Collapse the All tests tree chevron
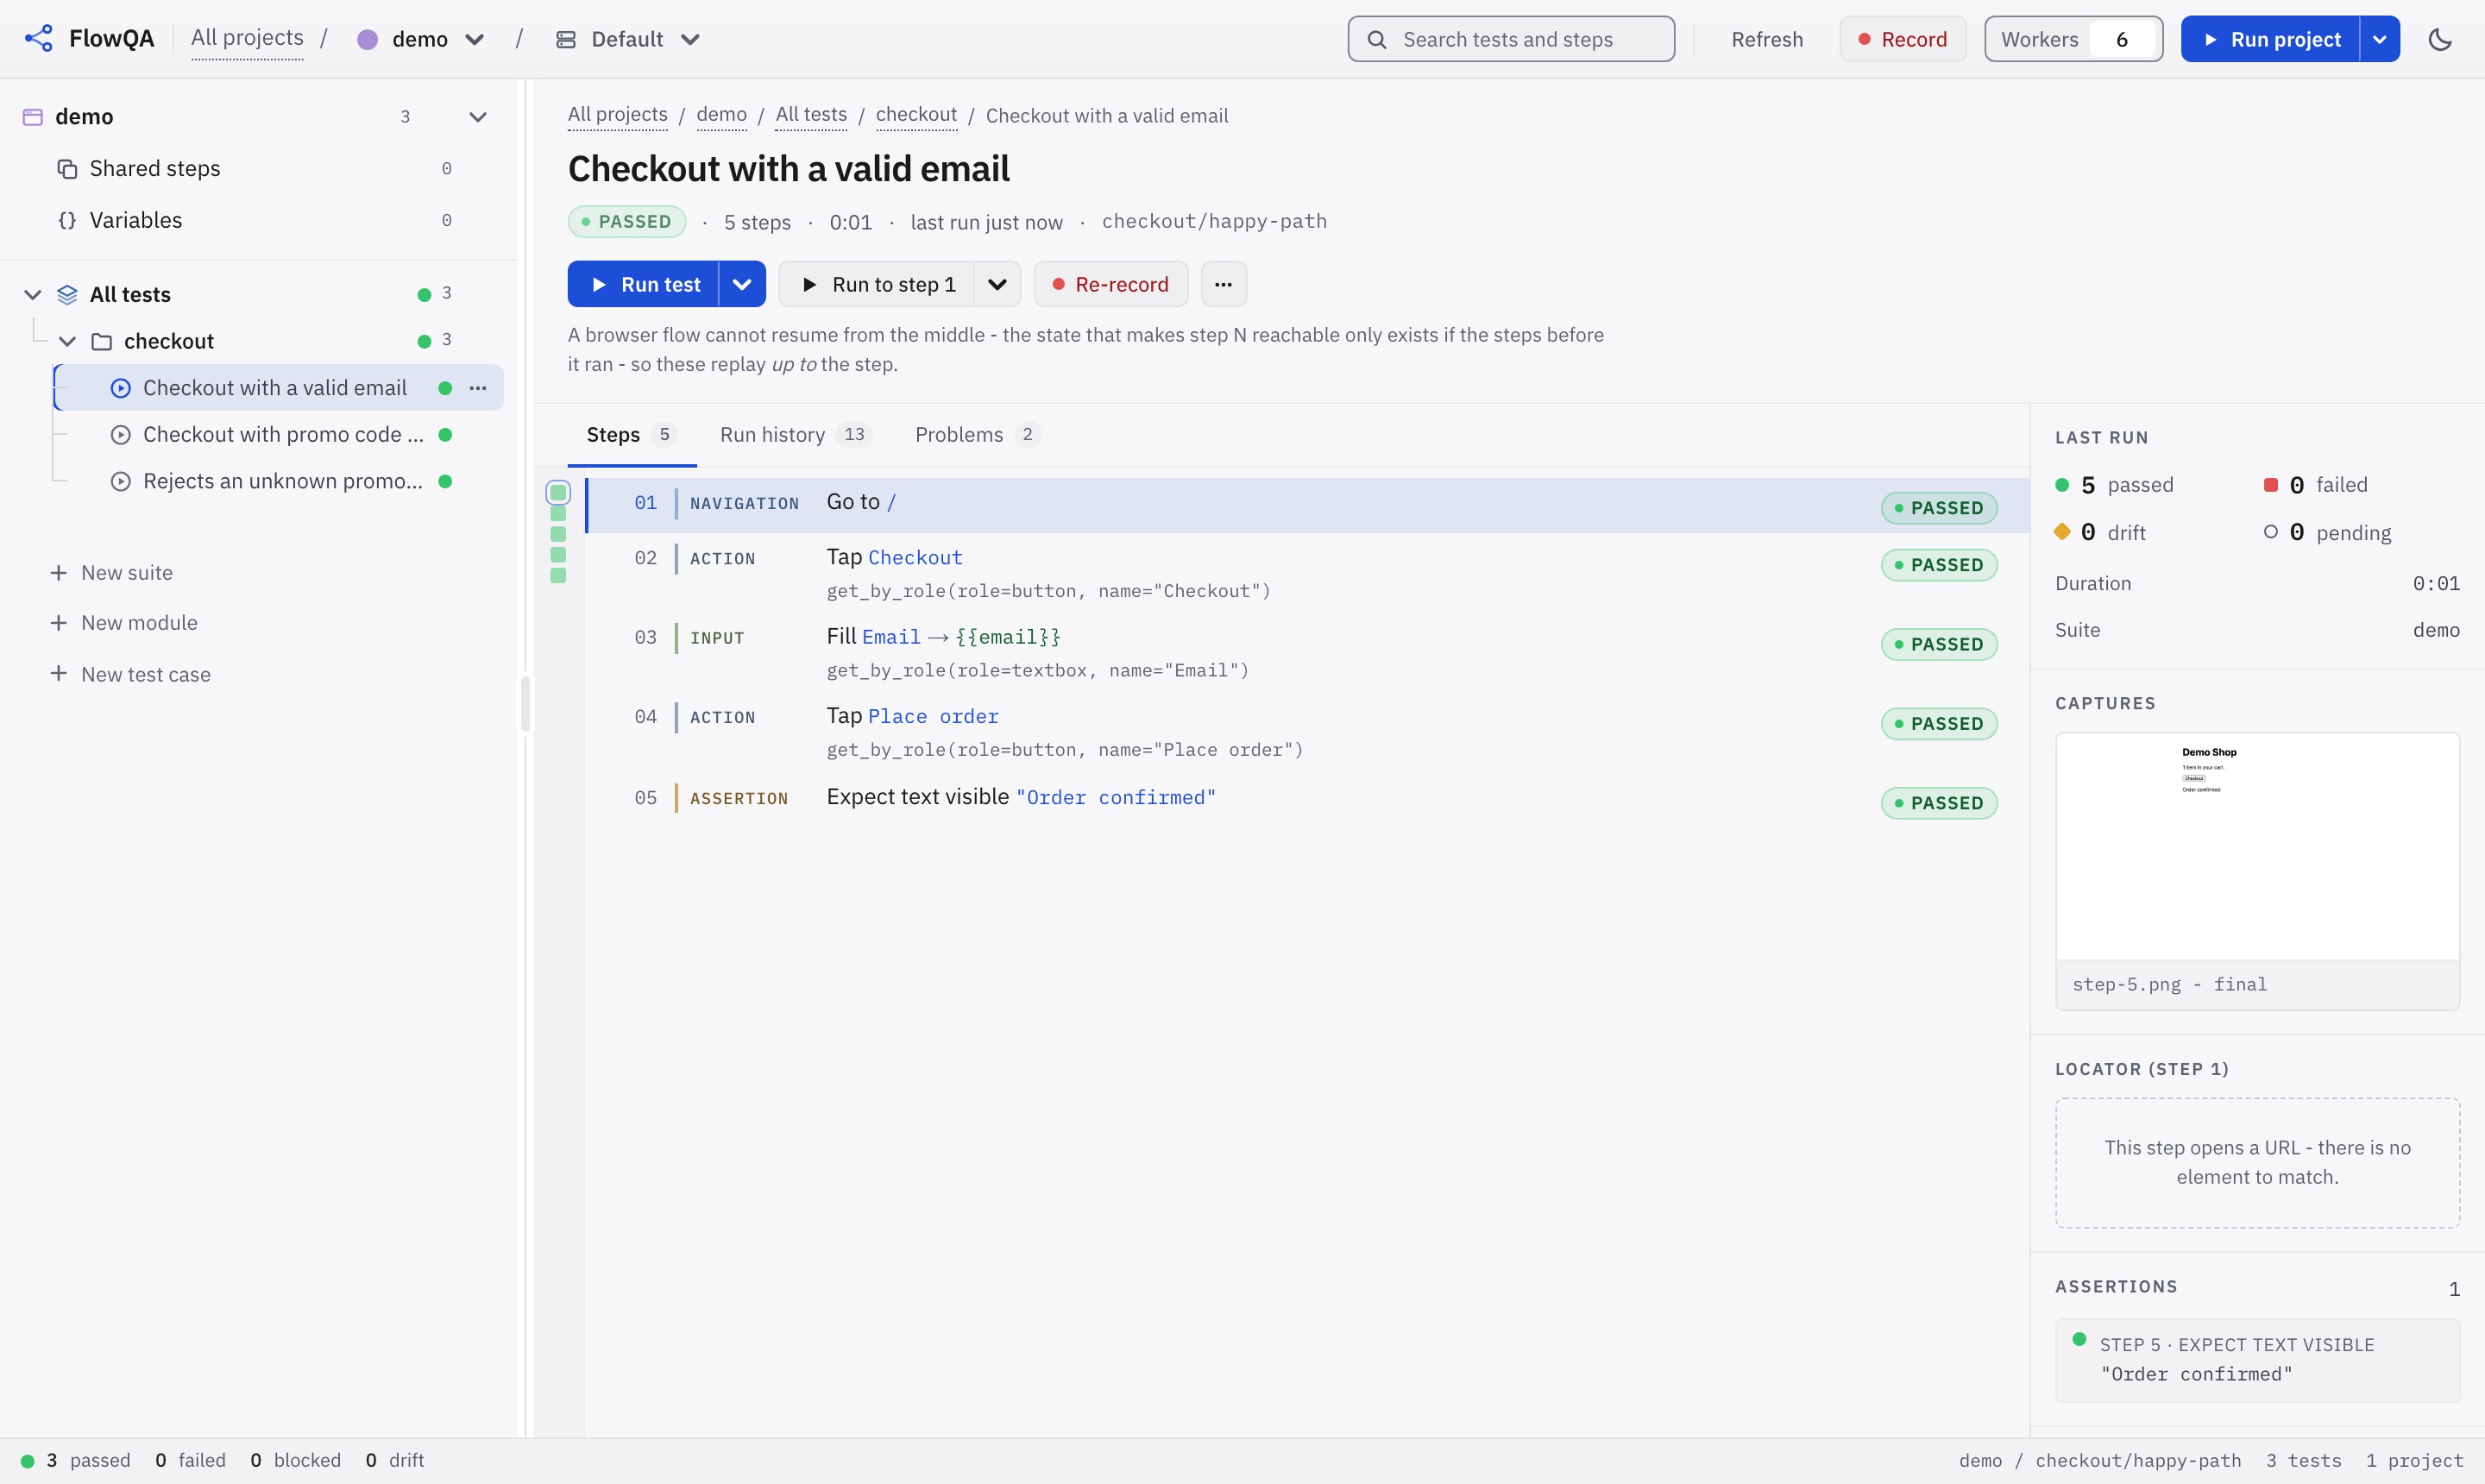 pos(33,294)
